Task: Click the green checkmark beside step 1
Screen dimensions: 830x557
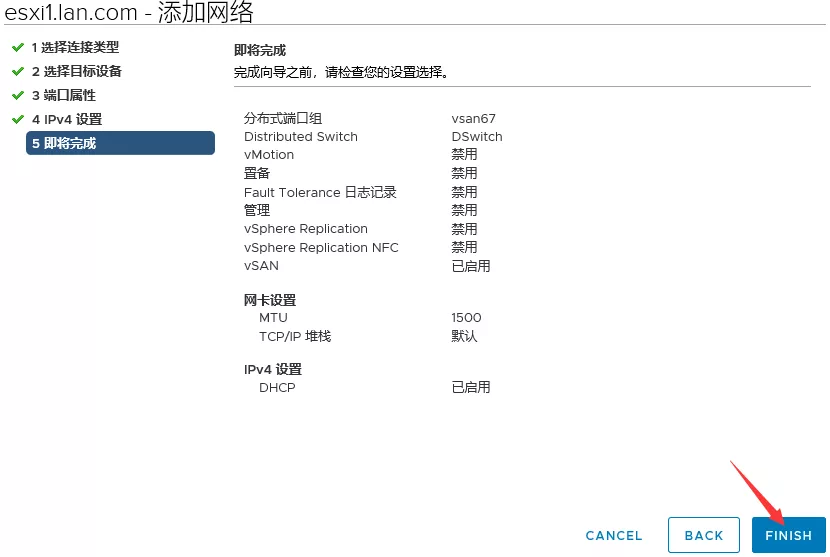Action: (17, 47)
